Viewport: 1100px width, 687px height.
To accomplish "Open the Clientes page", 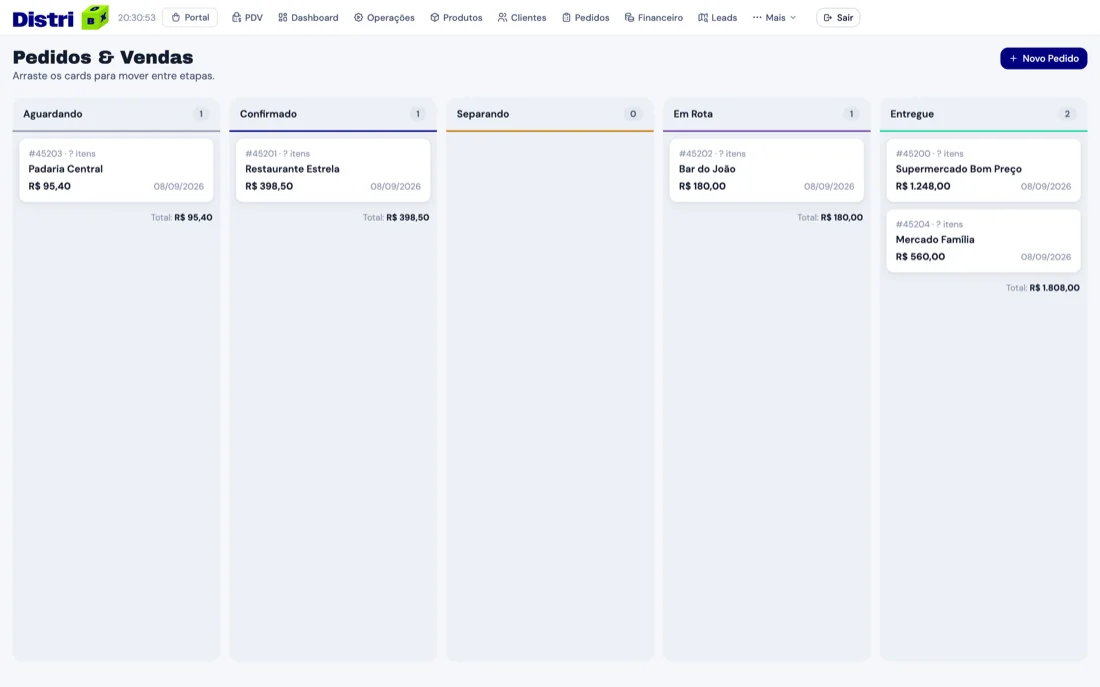I will click(x=522, y=18).
